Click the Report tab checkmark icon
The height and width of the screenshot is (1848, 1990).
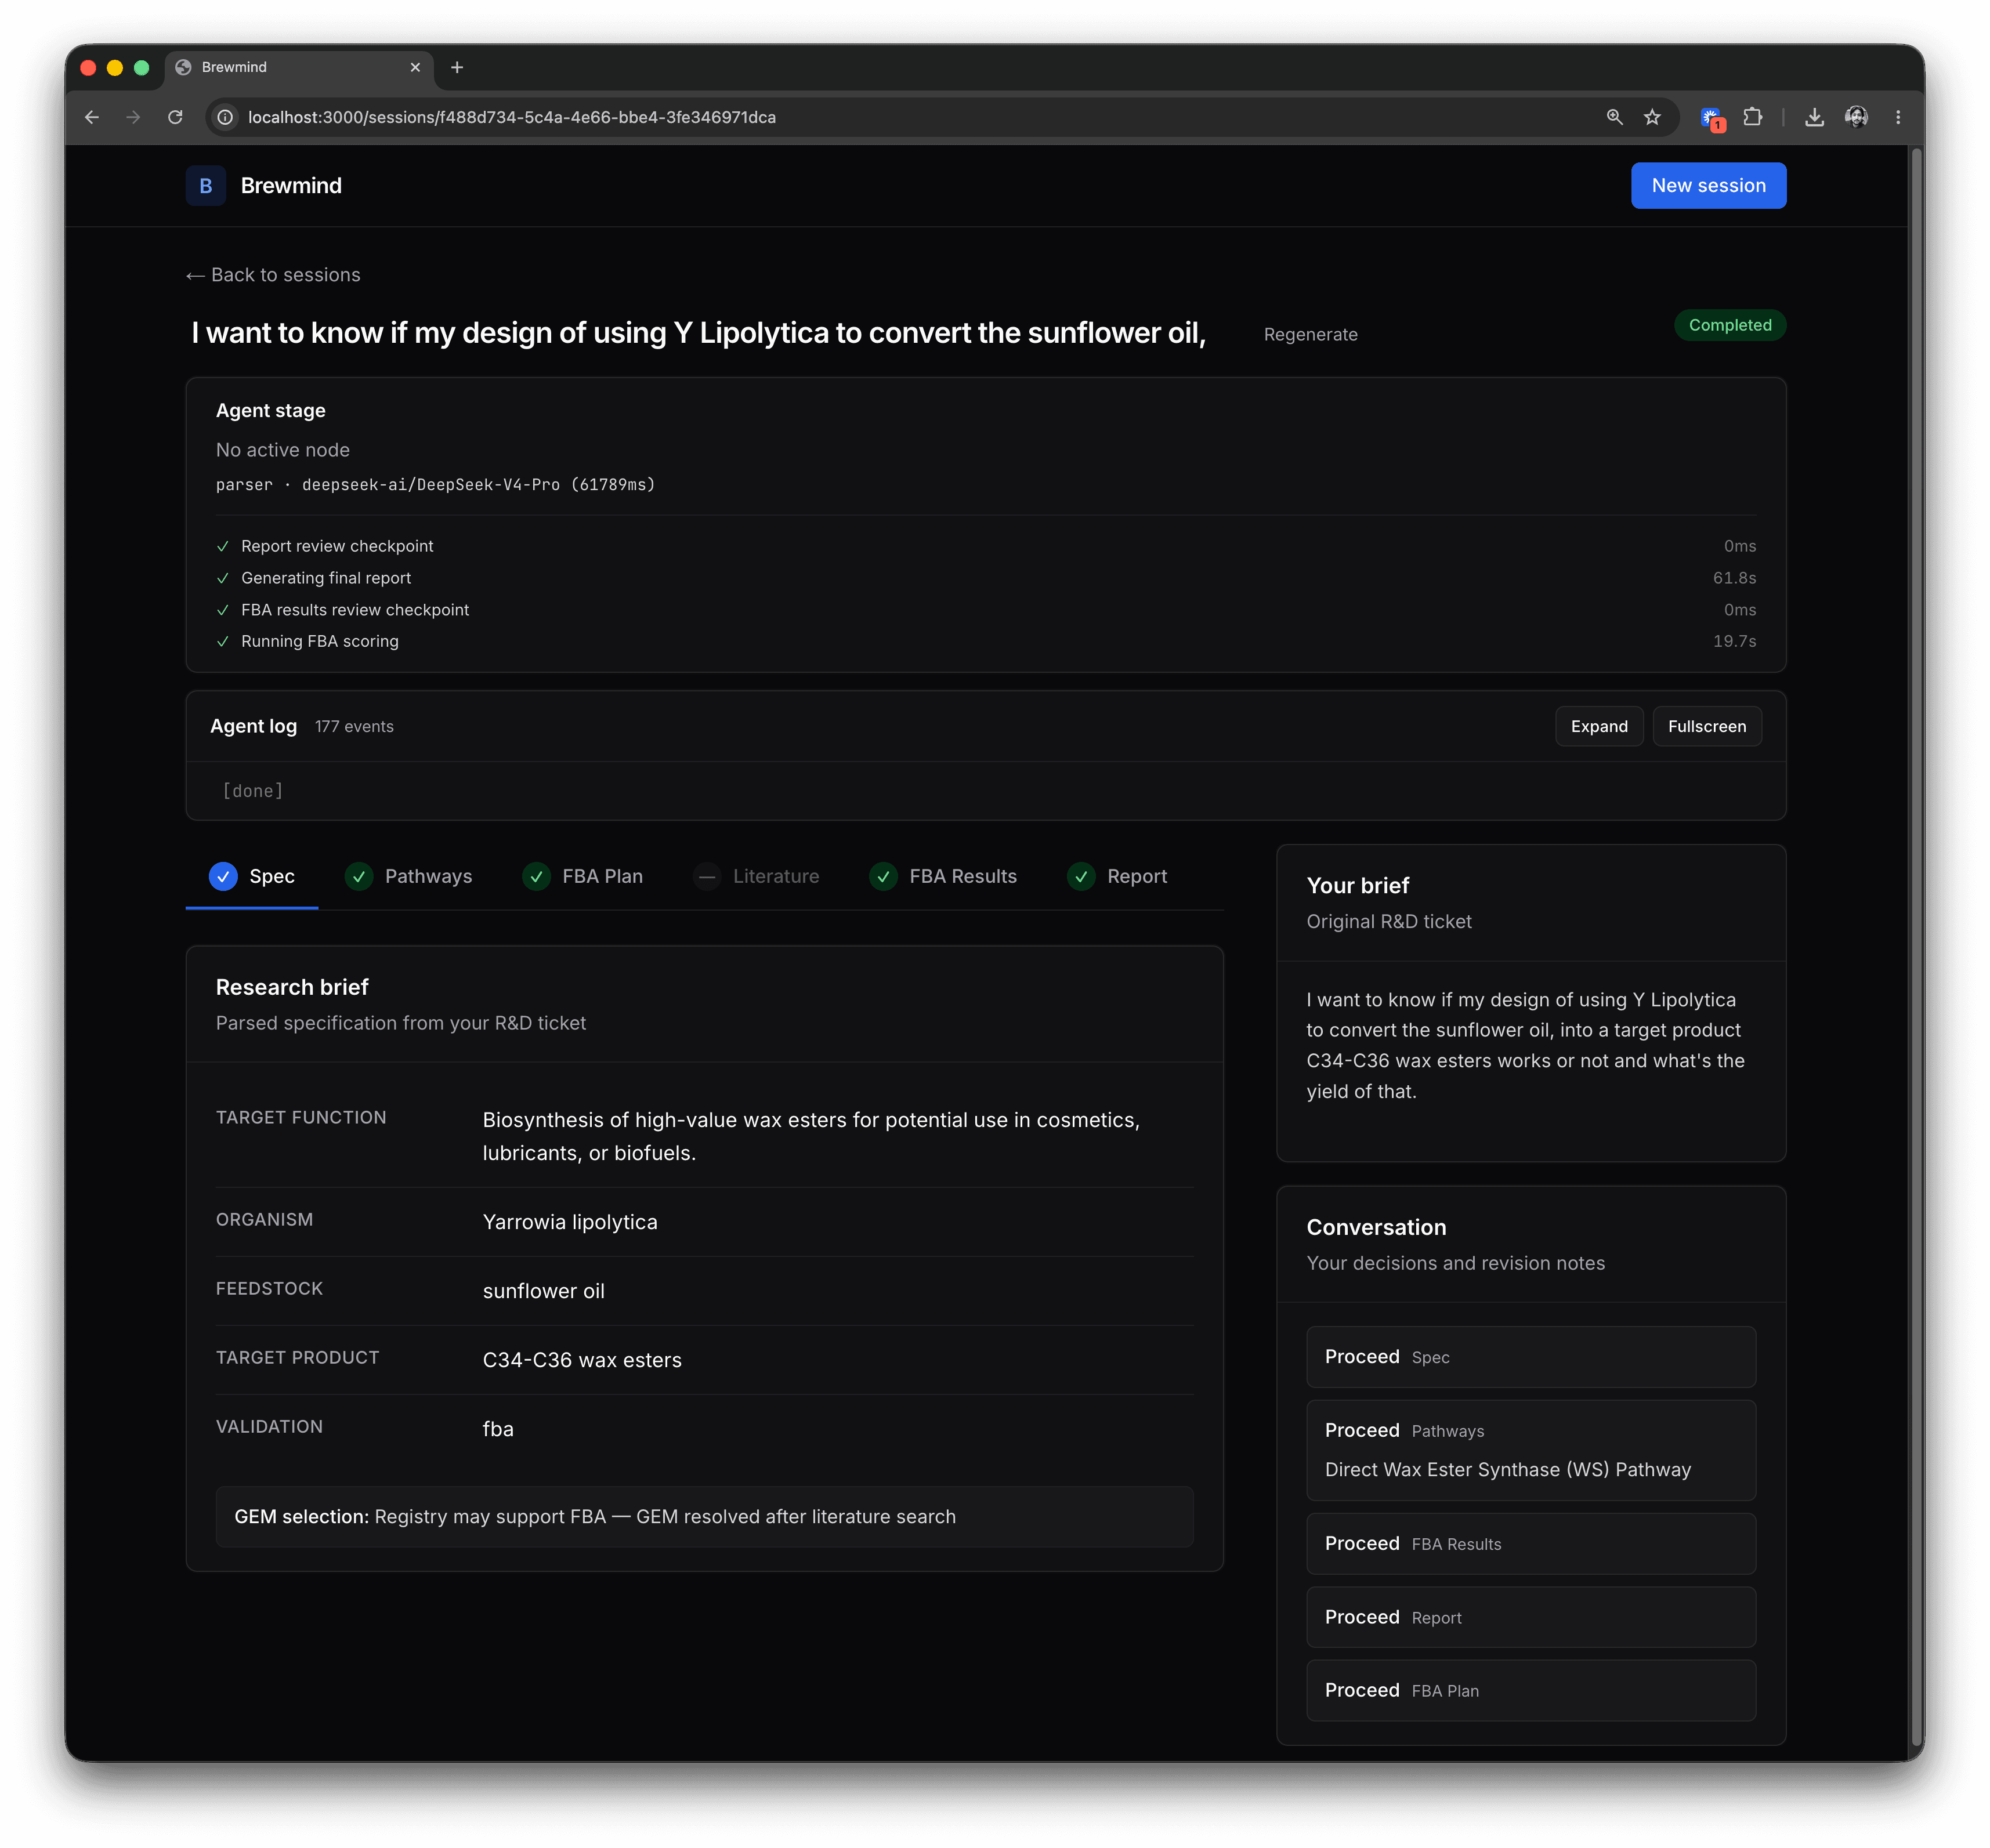click(1081, 876)
